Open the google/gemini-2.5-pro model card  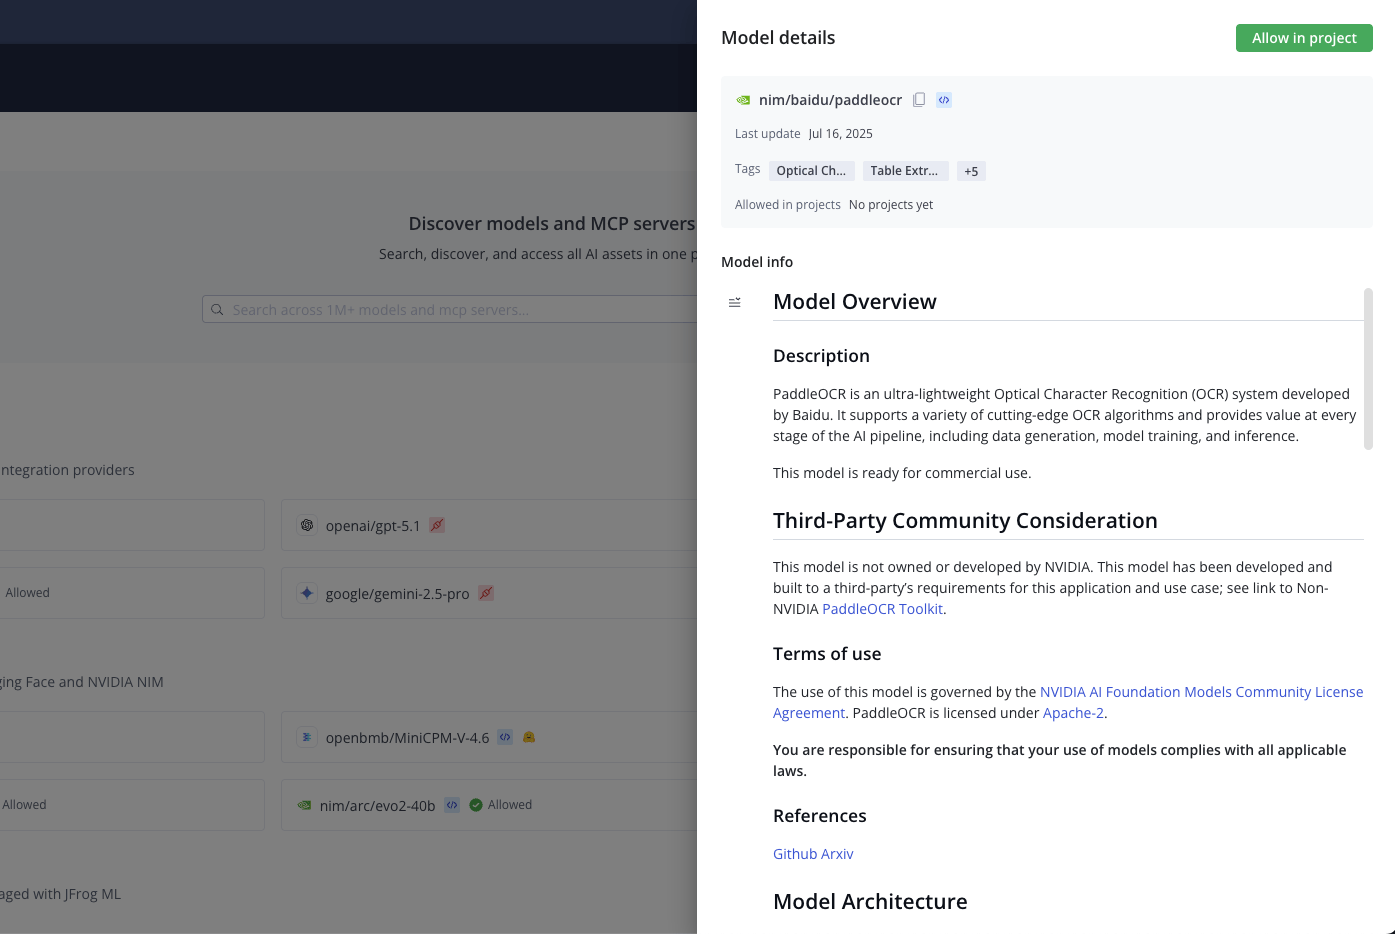[489, 593]
